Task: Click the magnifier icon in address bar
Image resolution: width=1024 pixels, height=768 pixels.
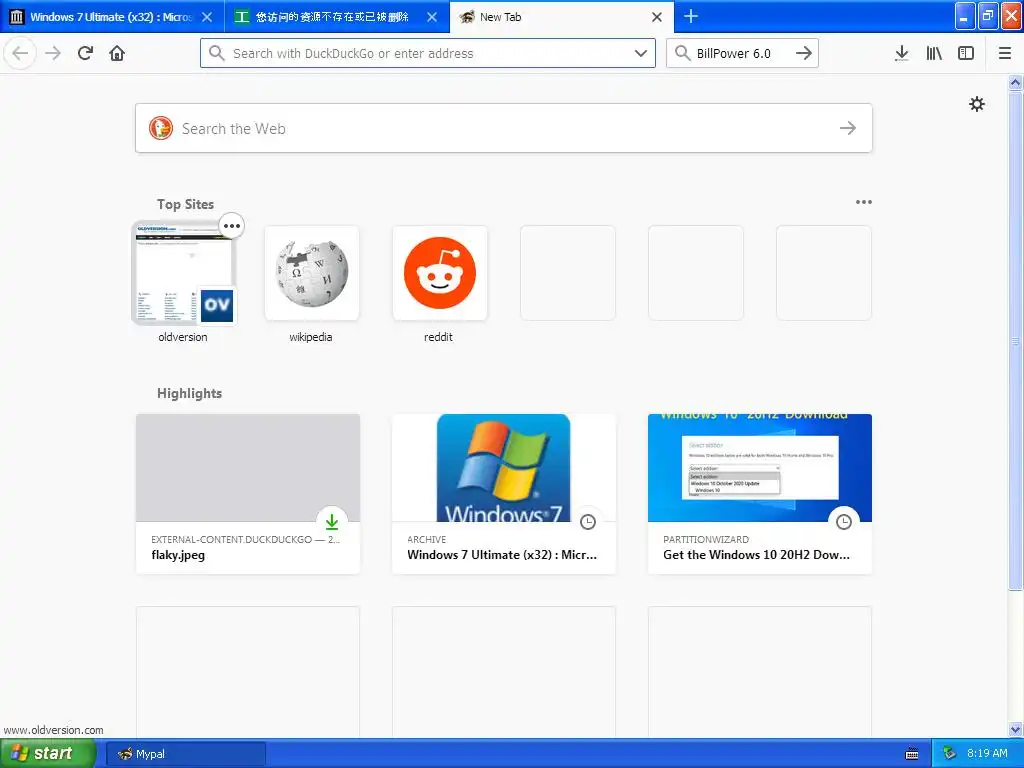Action: pyautogui.click(x=217, y=53)
